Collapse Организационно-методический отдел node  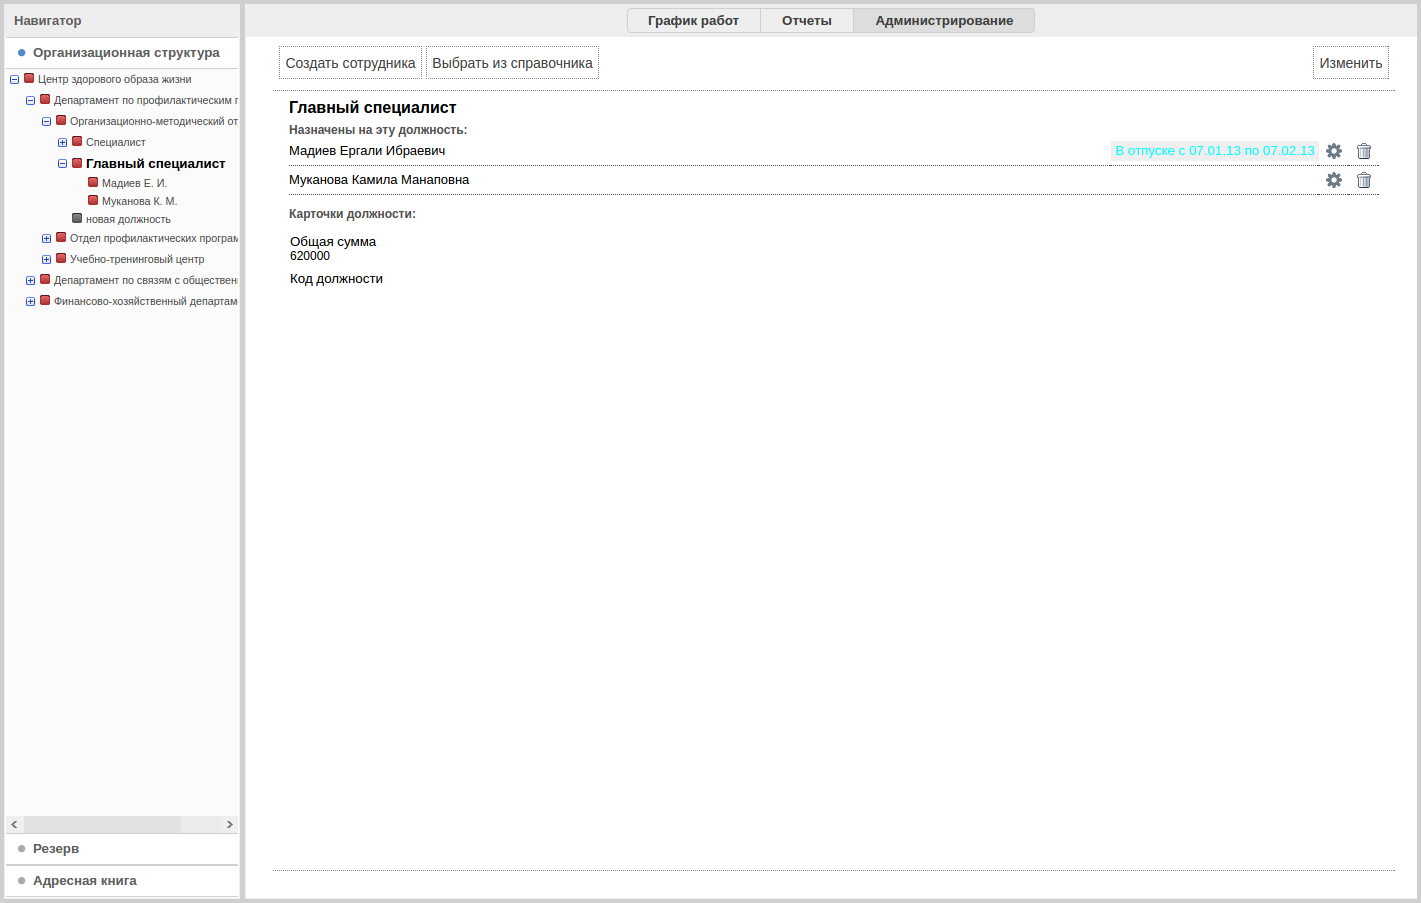(46, 122)
